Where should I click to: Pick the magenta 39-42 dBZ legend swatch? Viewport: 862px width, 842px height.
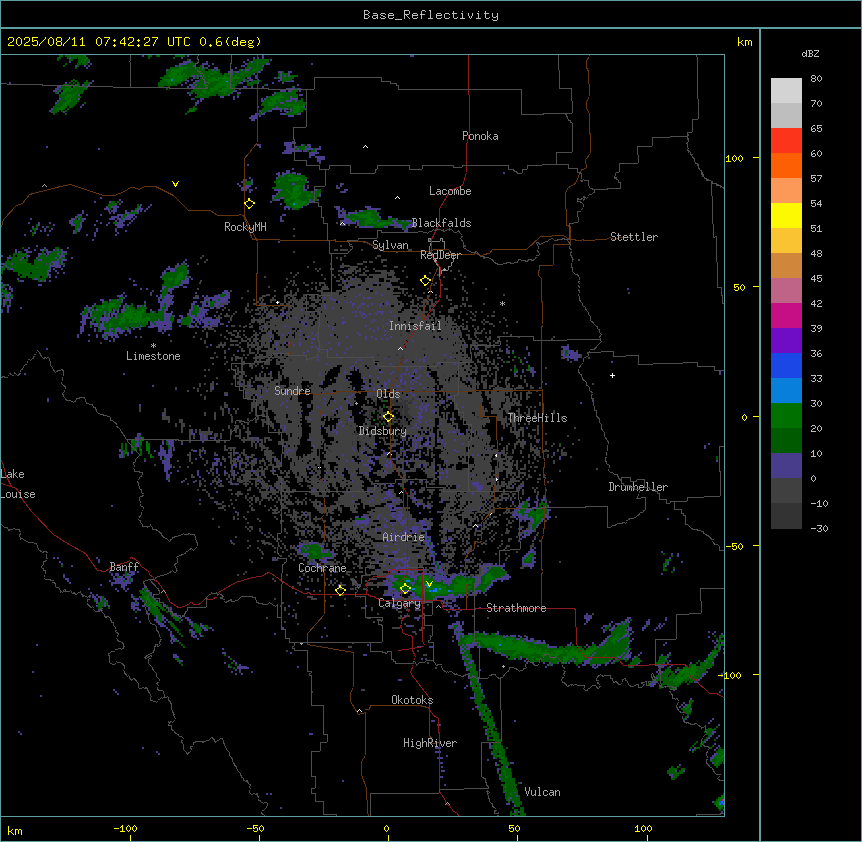786,315
